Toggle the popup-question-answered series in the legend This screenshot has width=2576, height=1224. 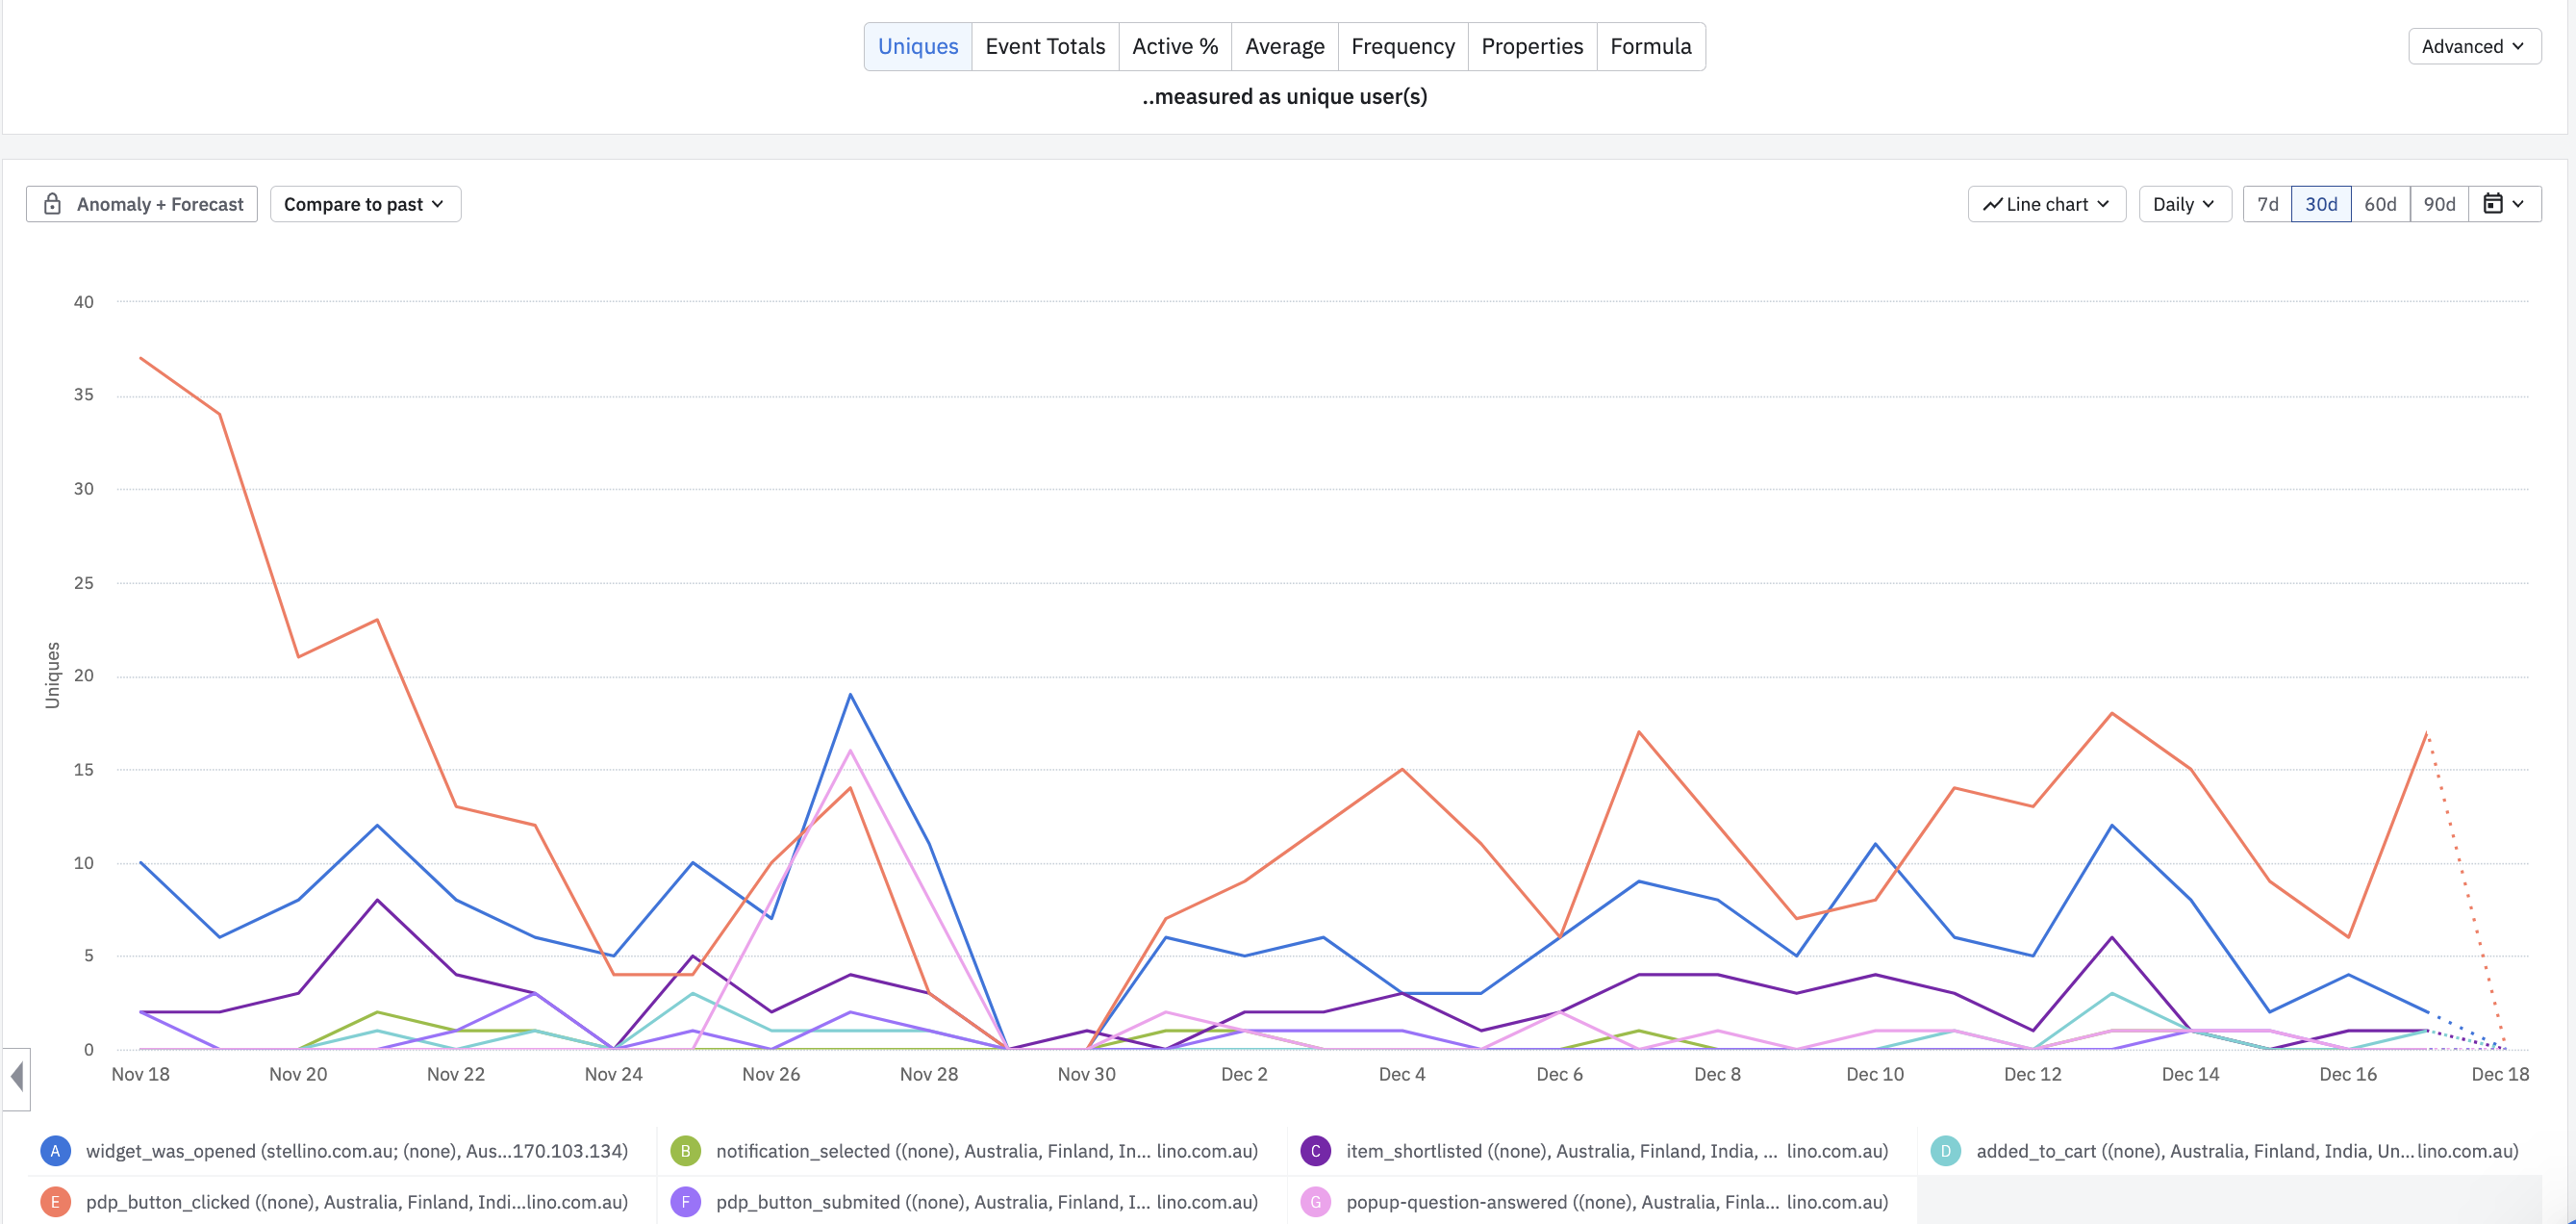tap(1616, 1202)
